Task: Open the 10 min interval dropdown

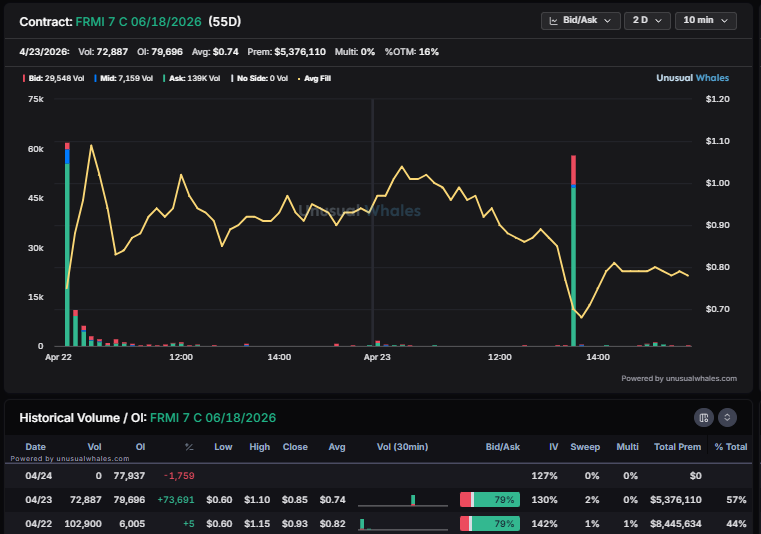Action: click(706, 20)
